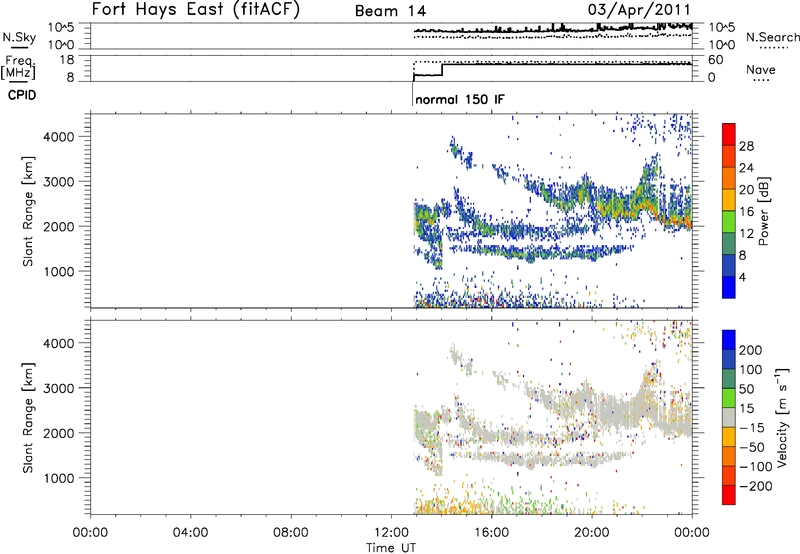Select the '-15' label on Velocity color bar
Image resolution: width=800 pixels, height=554 pixels.
[x=752, y=428]
